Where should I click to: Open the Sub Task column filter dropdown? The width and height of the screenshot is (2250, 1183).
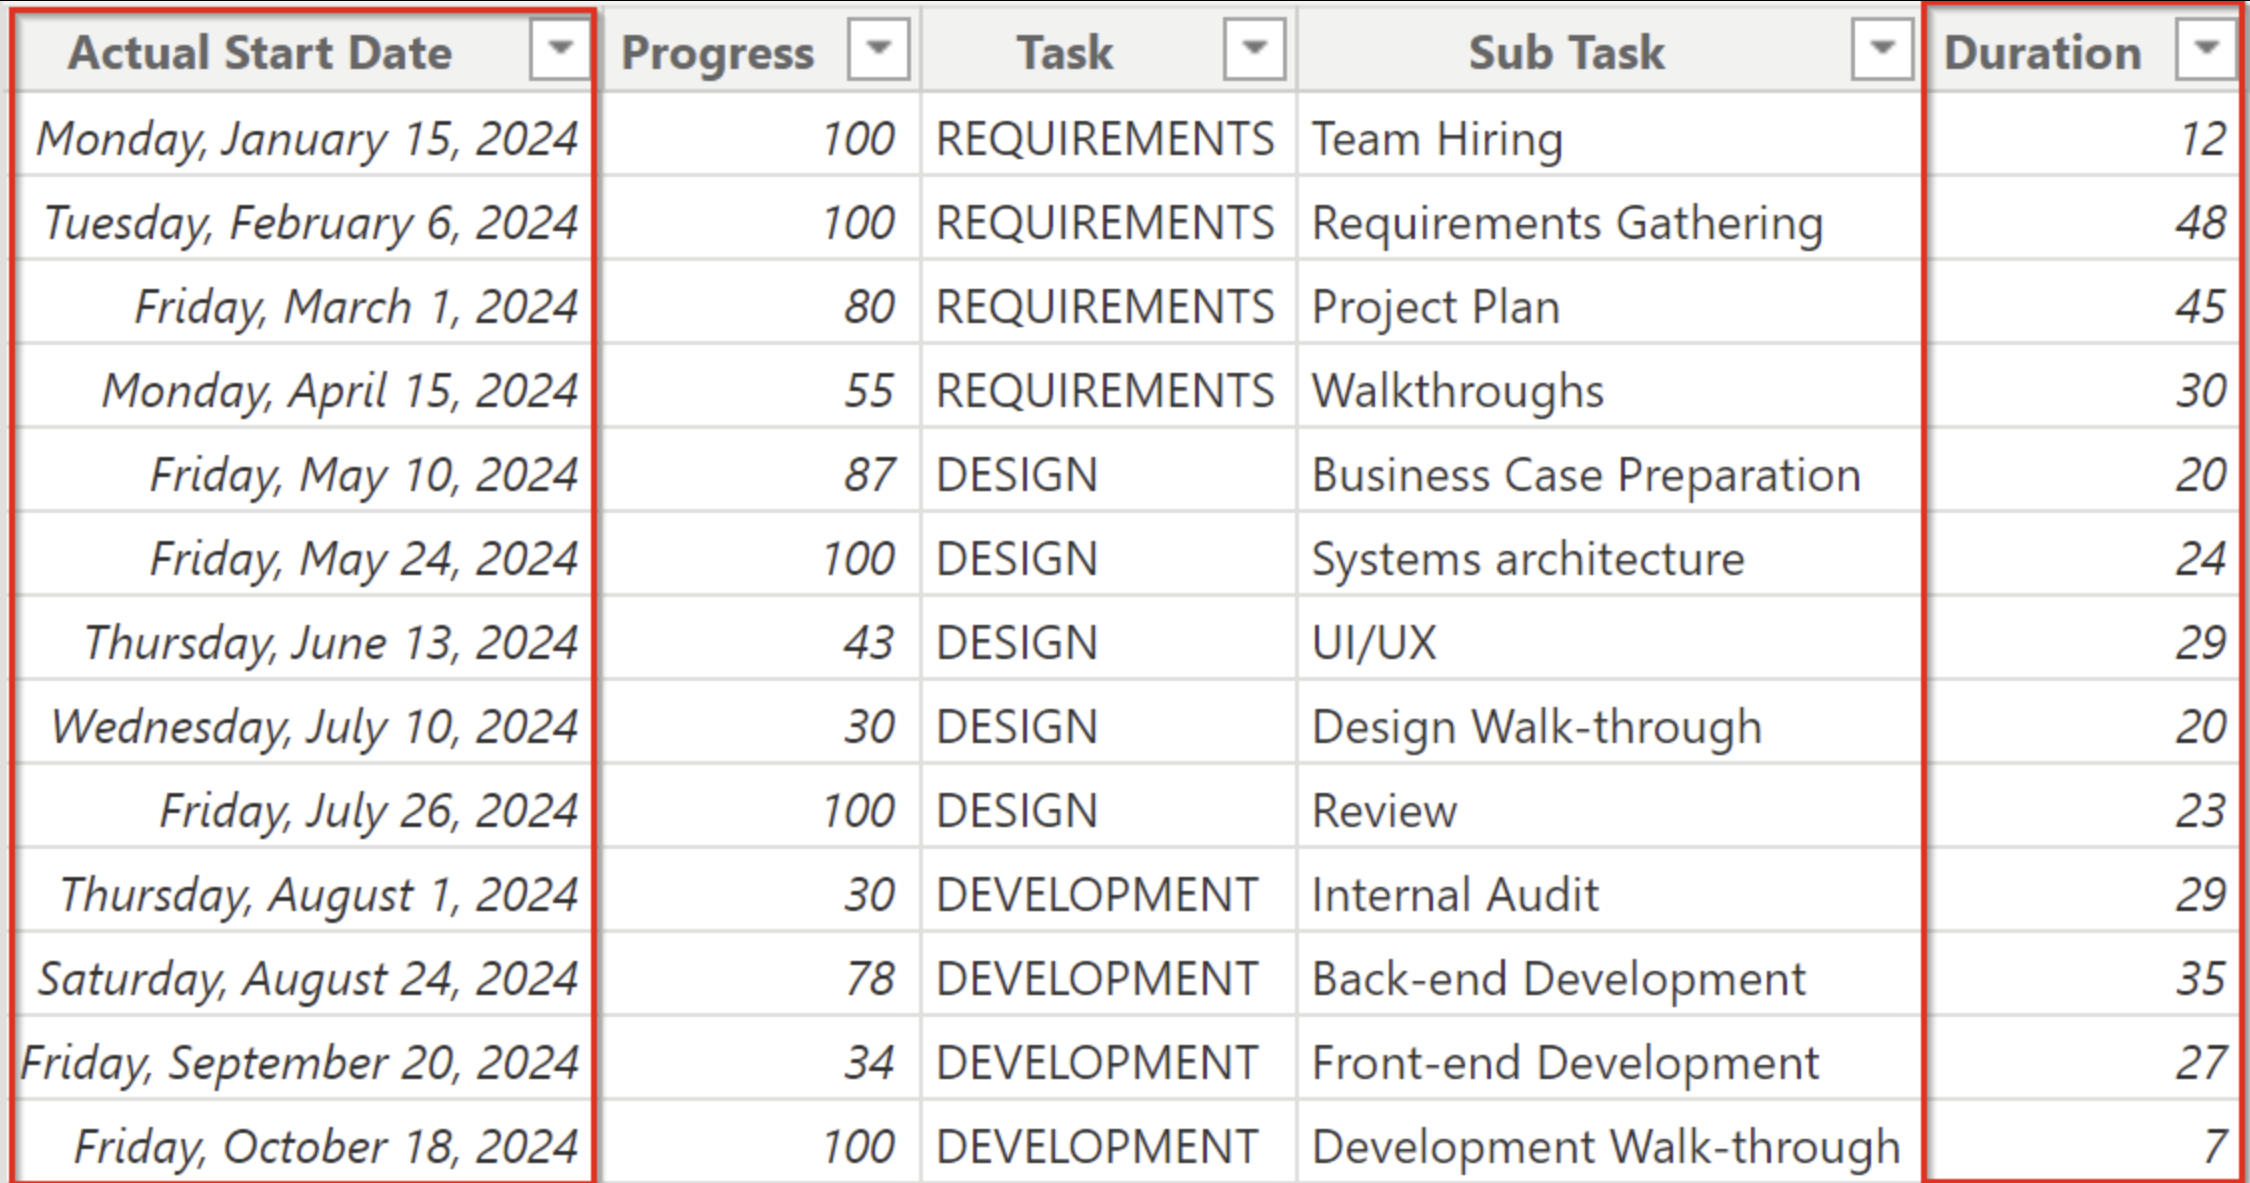[1882, 49]
